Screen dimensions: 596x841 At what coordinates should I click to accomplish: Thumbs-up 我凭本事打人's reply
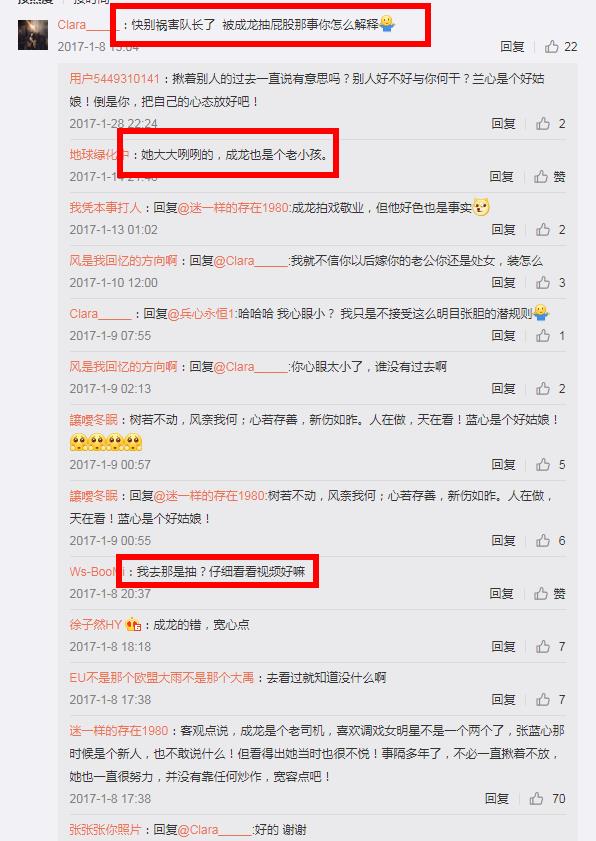point(543,230)
